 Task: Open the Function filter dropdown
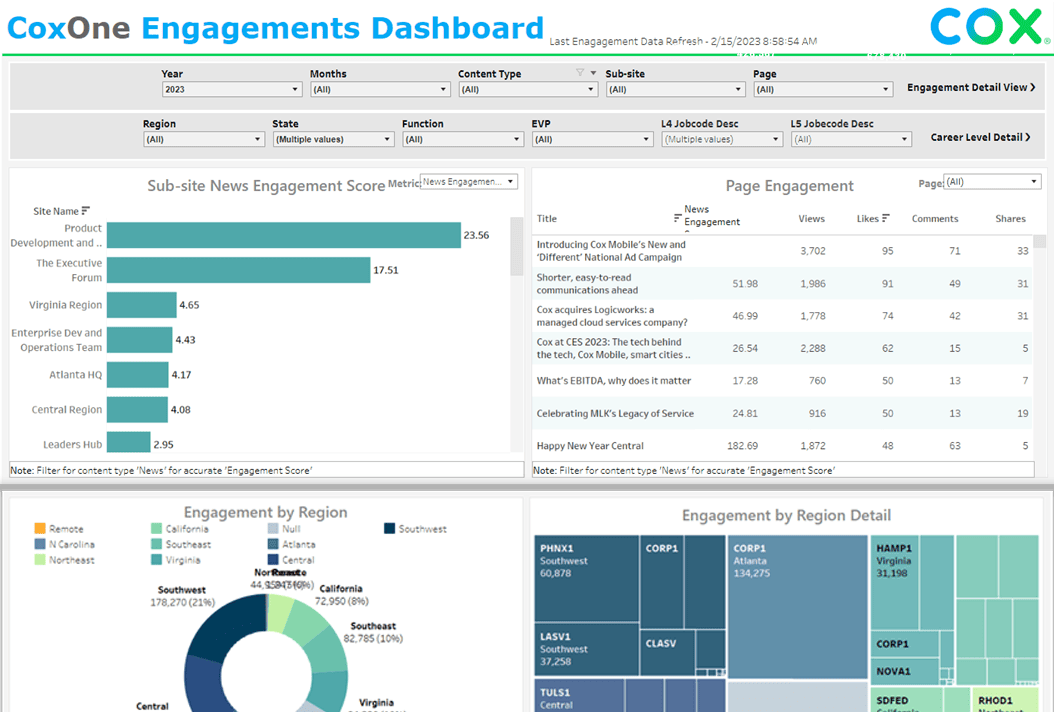(463, 139)
